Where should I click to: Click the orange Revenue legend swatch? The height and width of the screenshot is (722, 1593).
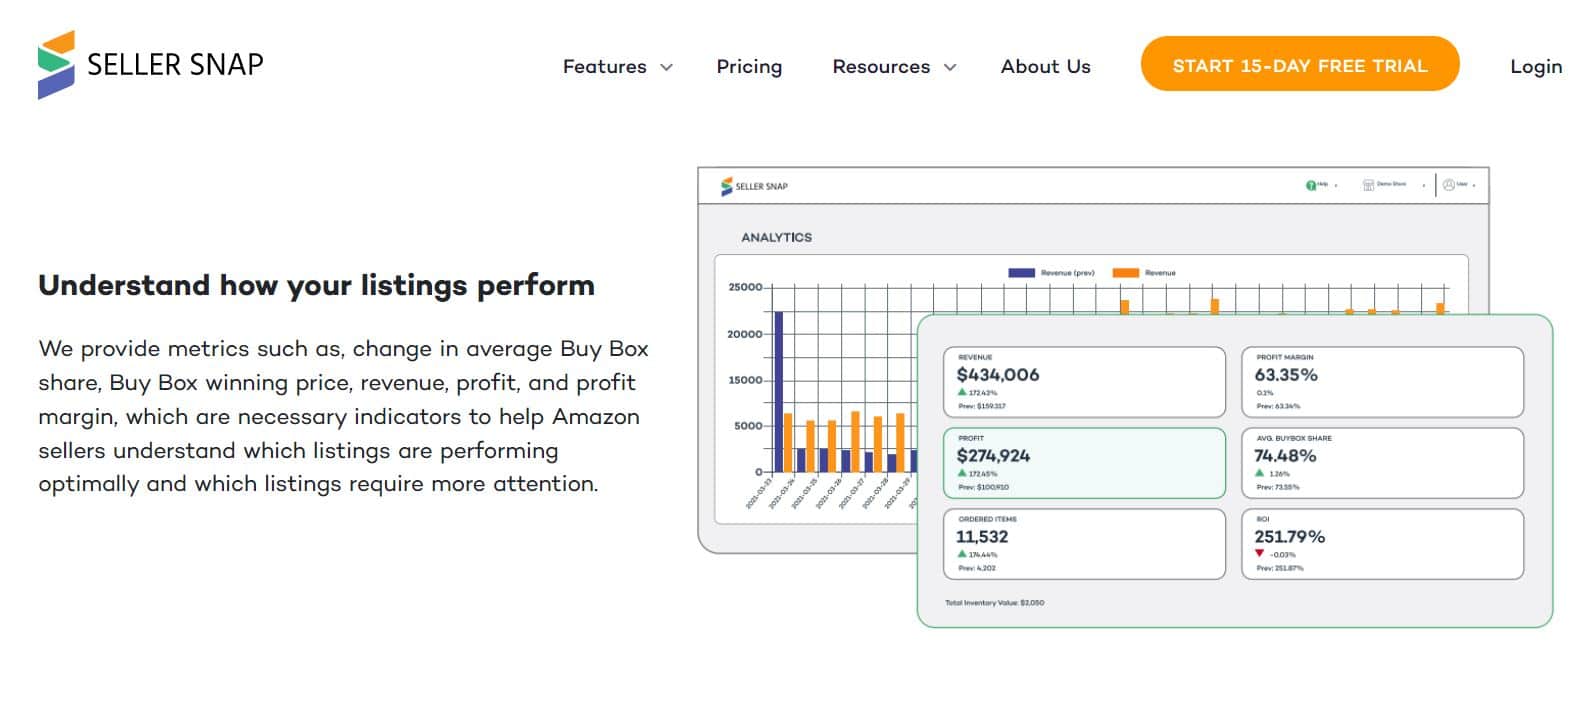[x=1126, y=272]
